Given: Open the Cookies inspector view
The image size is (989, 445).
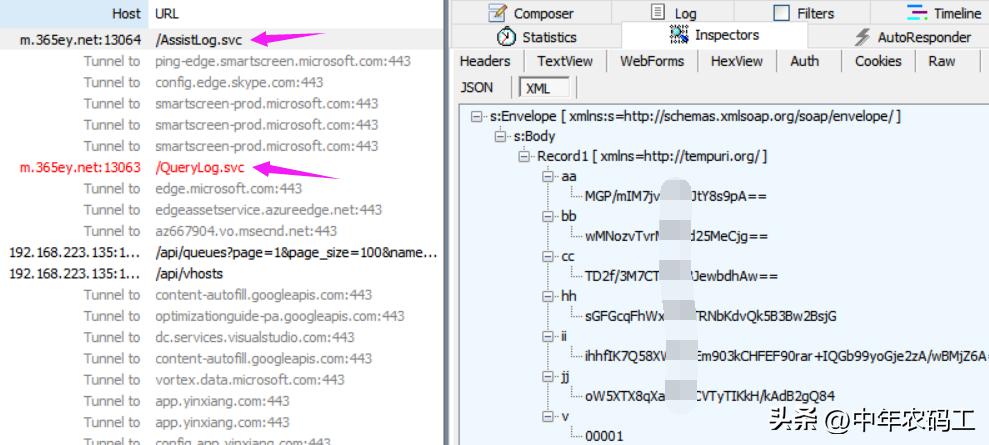Looking at the screenshot, I should 878,61.
